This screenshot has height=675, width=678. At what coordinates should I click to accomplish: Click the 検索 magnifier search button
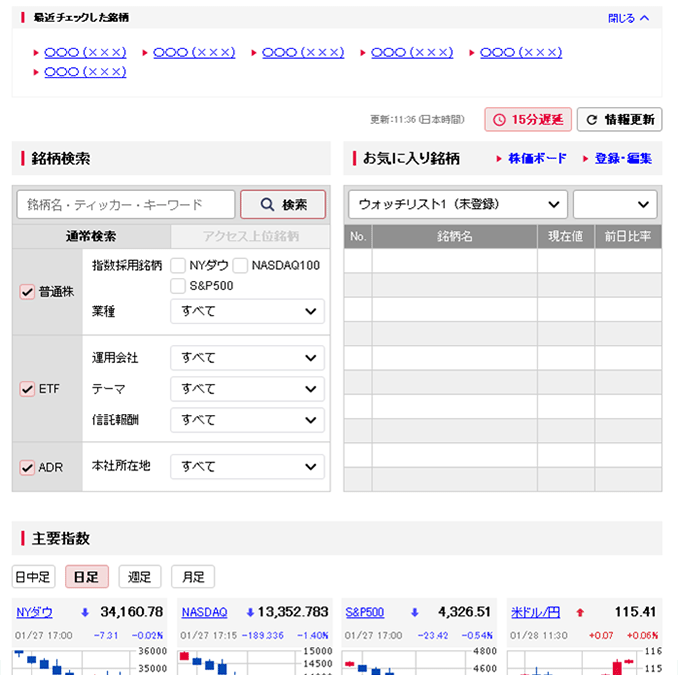pyautogui.click(x=283, y=205)
